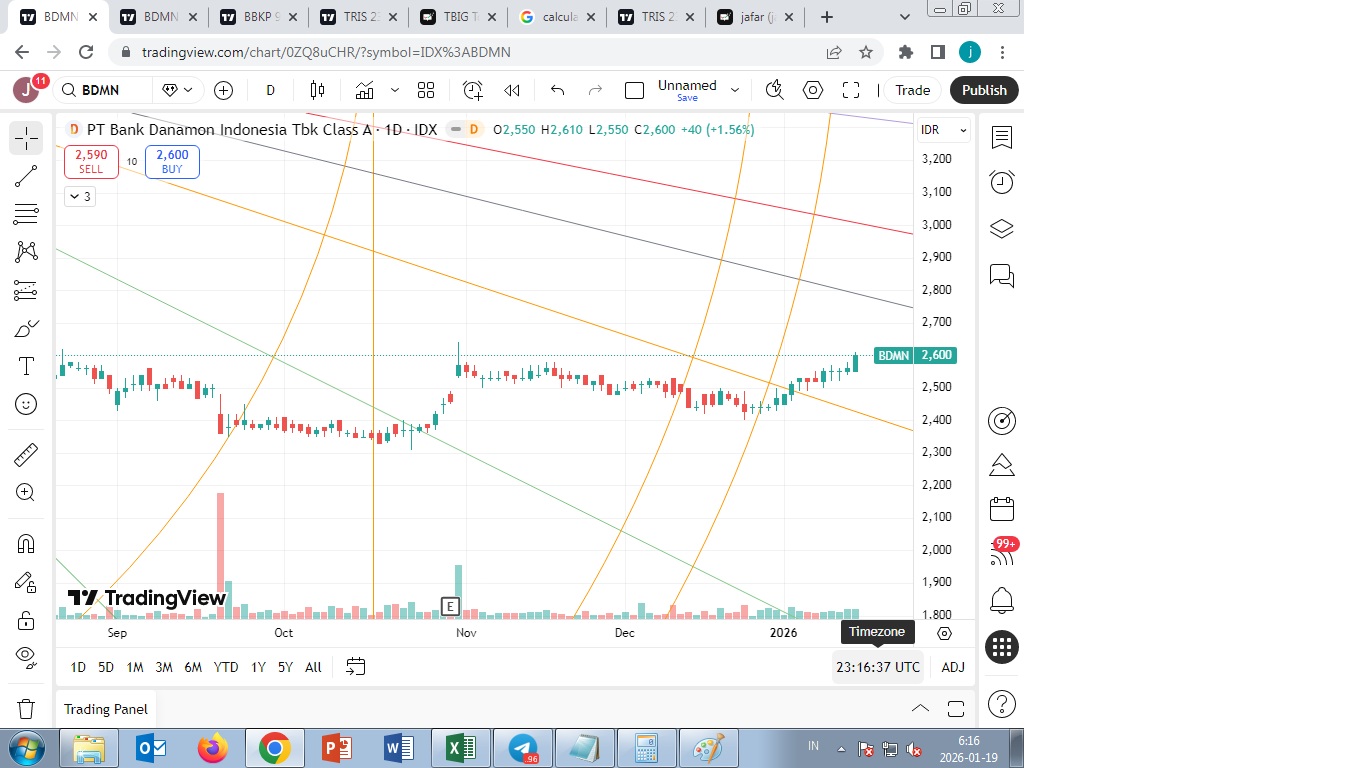
Task: Create an alert from the top toolbar
Action: coord(473,90)
